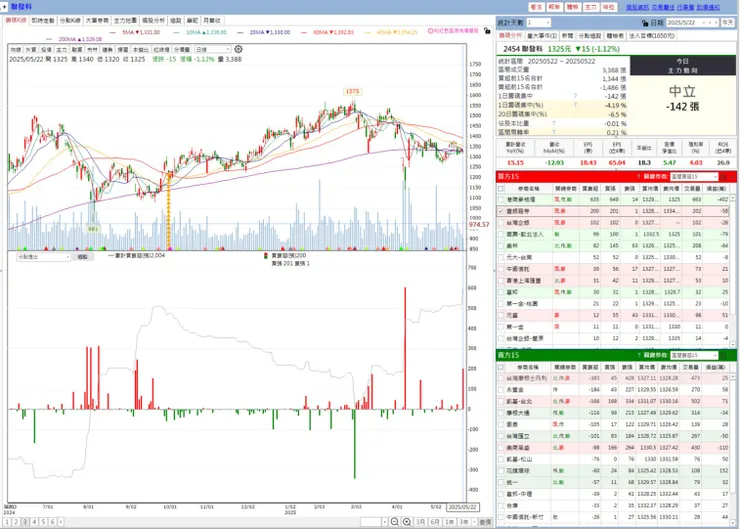This screenshot has height=529, width=740.
Task: Tick checkbox for 統一 seller row
Action: pyautogui.click(x=501, y=482)
